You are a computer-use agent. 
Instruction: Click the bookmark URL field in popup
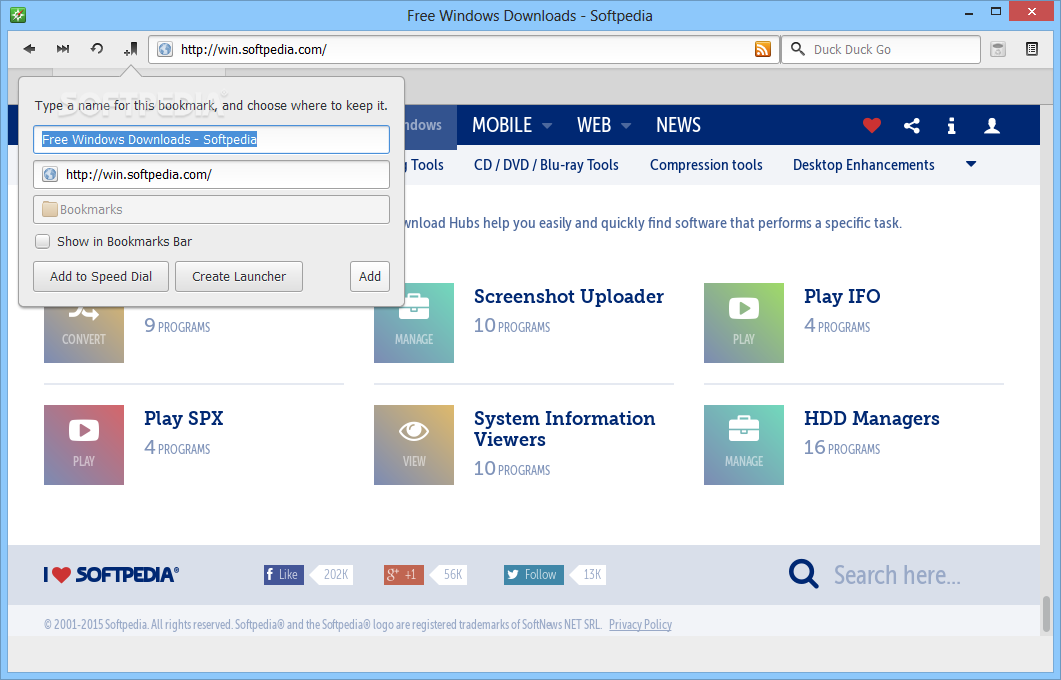click(x=211, y=175)
